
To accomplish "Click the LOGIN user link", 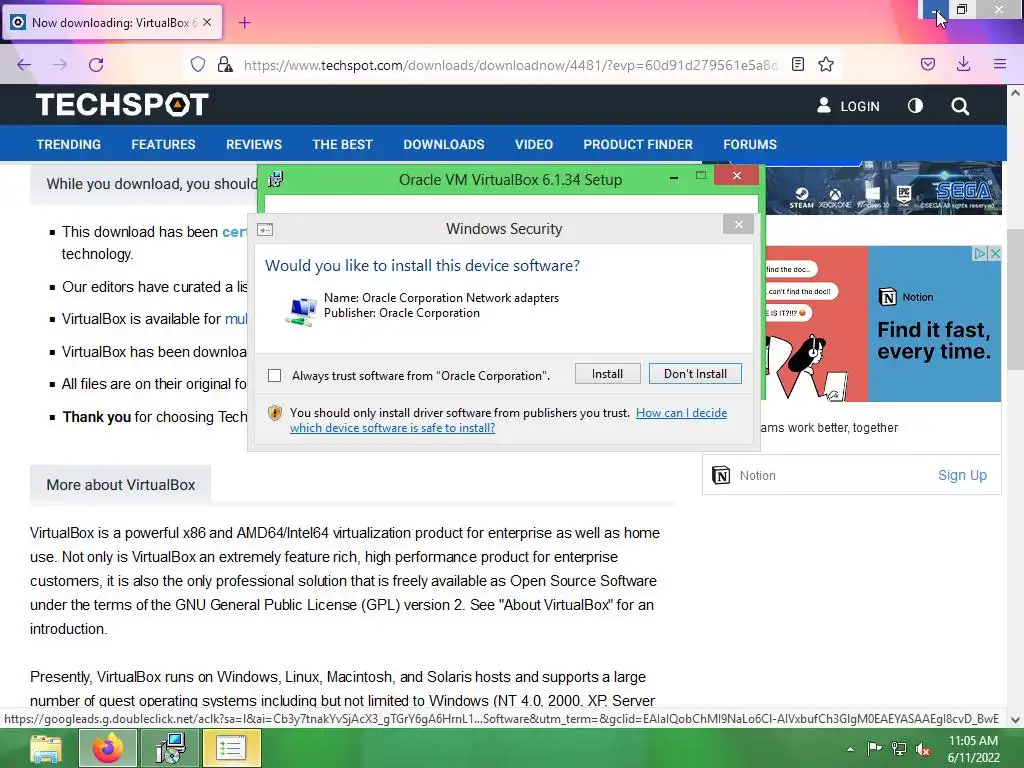I will tap(848, 106).
